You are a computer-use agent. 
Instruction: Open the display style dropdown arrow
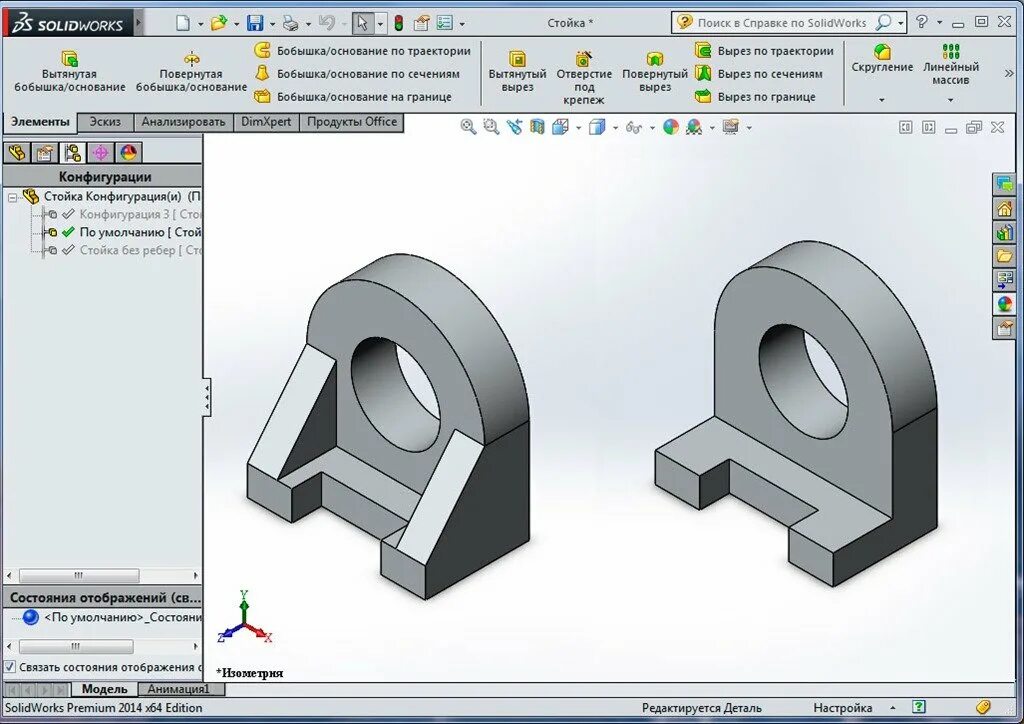(x=615, y=127)
